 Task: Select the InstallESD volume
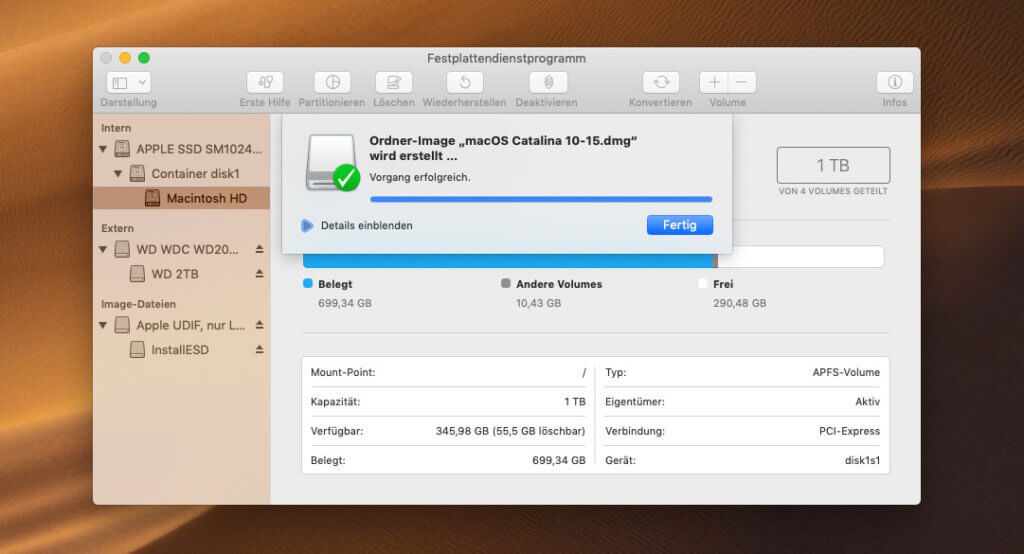(x=180, y=350)
